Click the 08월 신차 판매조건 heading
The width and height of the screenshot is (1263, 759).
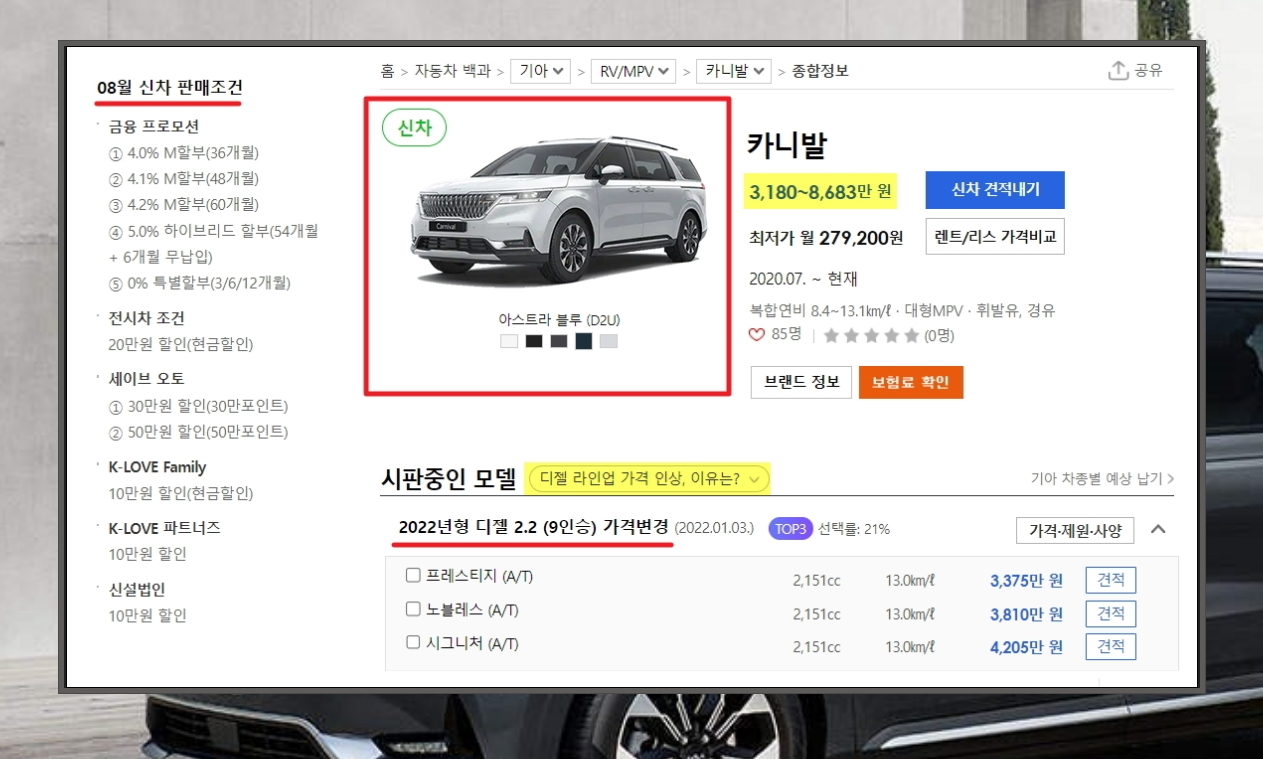pos(169,87)
